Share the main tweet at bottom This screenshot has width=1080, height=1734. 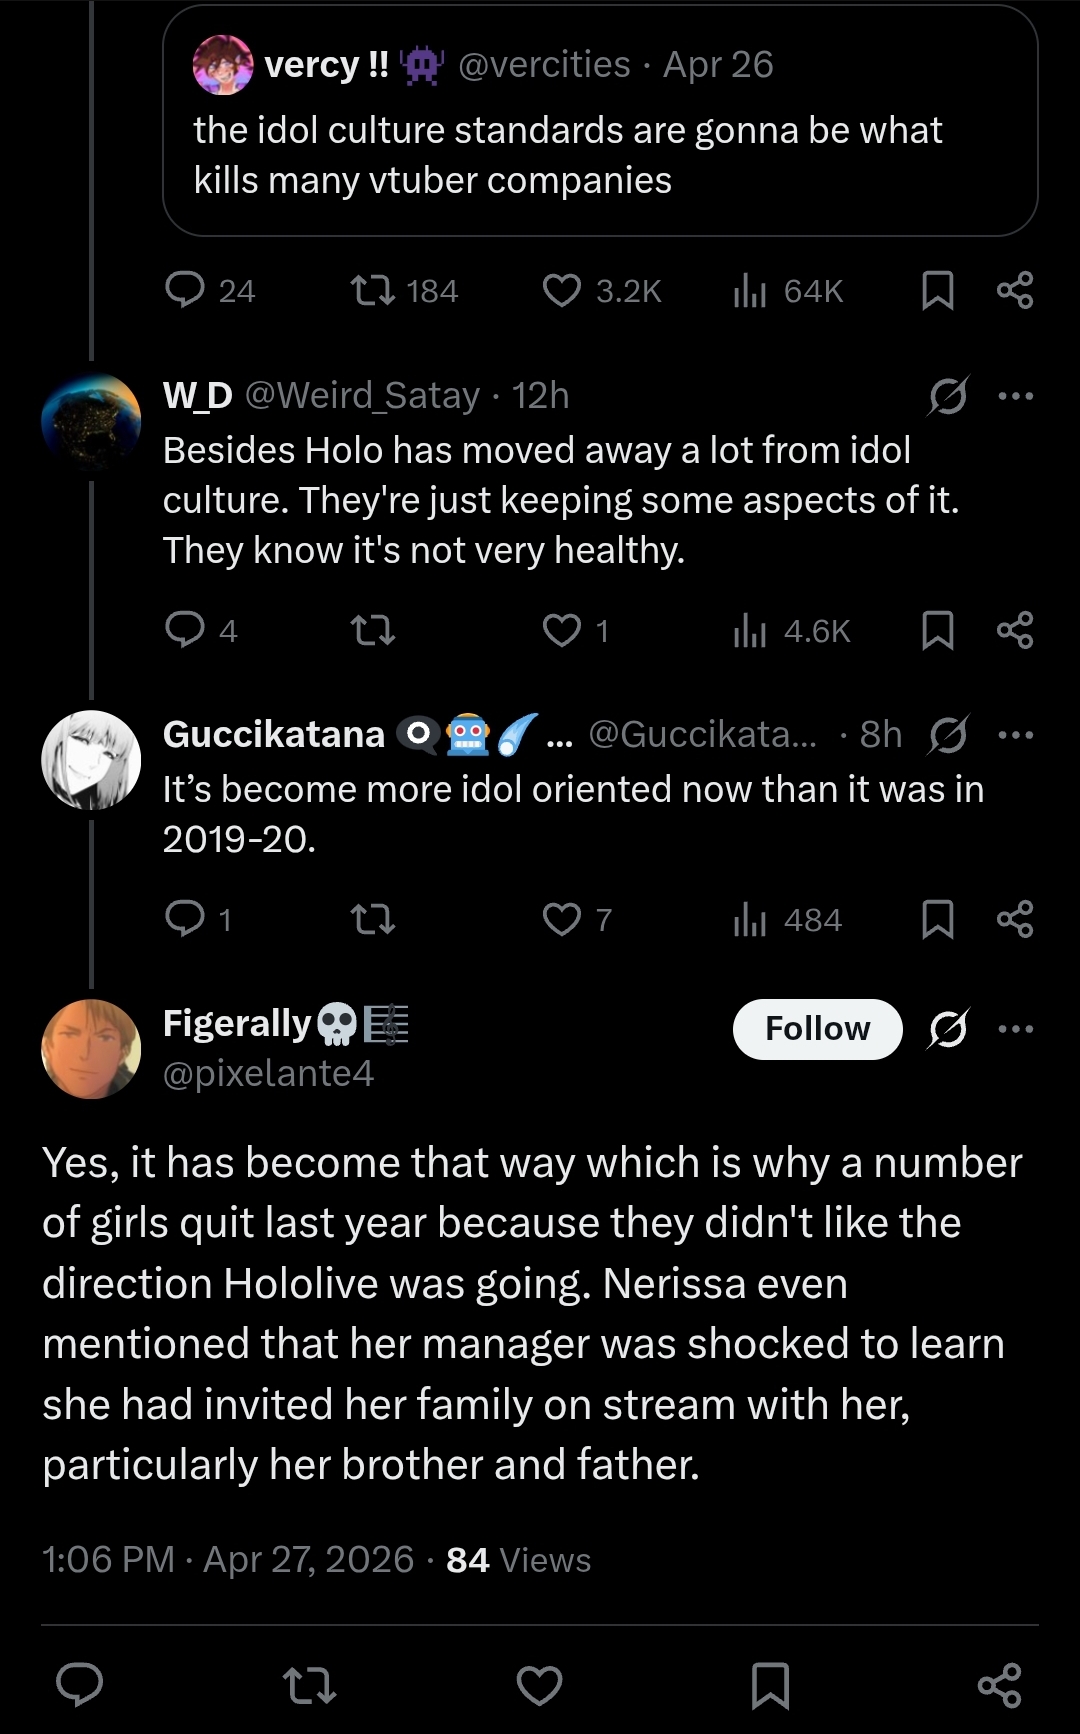coord(999,1686)
